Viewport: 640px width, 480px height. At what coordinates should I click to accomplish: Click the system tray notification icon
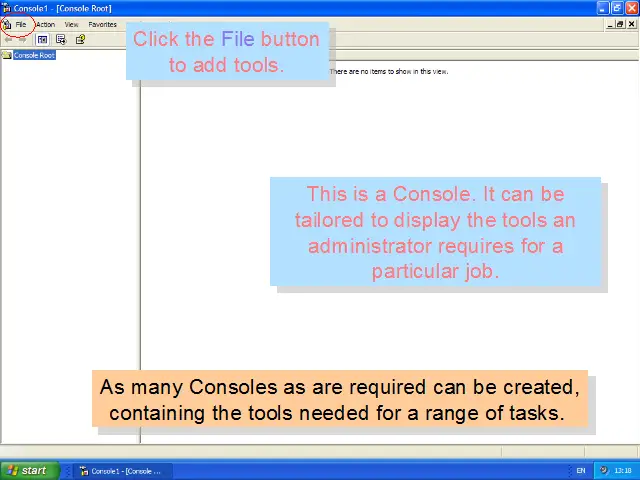(x=604, y=470)
